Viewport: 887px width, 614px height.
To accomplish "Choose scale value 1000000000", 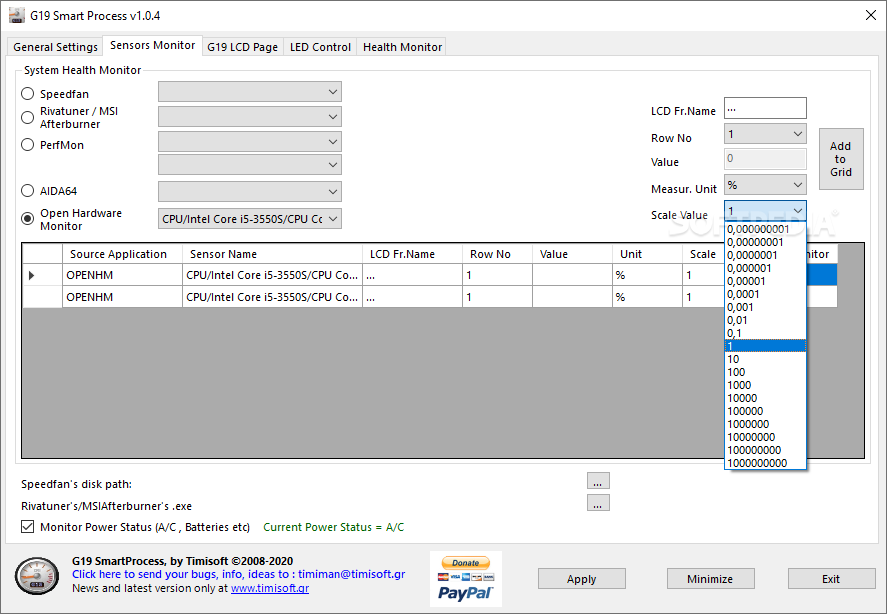I will pos(765,463).
